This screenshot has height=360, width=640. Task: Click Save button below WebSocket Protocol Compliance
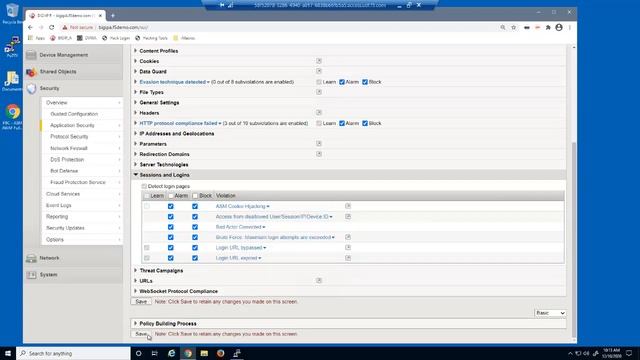click(x=141, y=302)
